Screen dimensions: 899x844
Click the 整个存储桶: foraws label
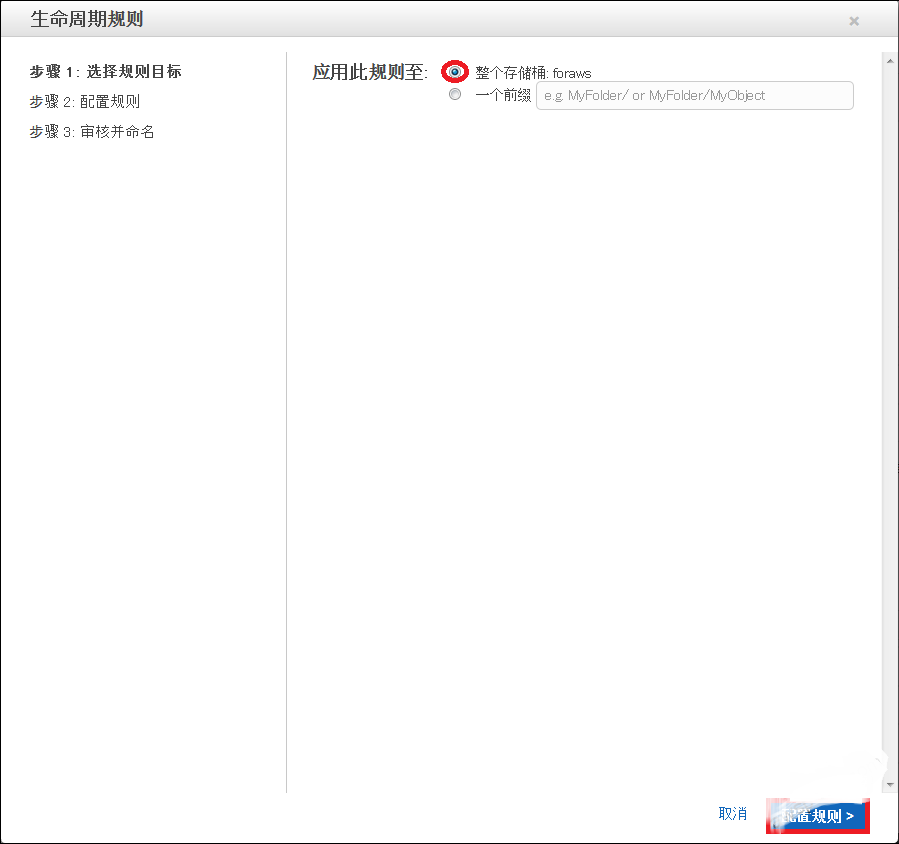(533, 73)
